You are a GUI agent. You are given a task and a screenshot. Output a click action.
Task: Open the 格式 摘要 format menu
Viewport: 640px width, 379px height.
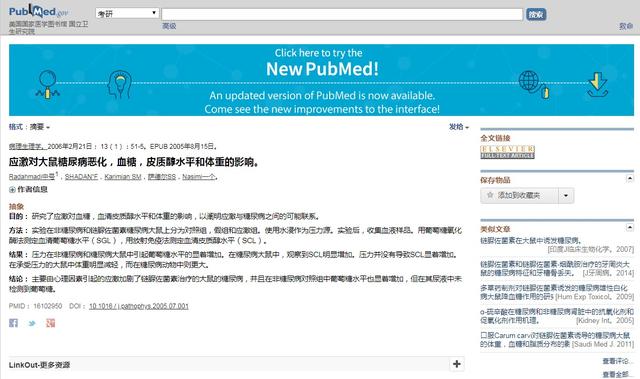coord(29,127)
